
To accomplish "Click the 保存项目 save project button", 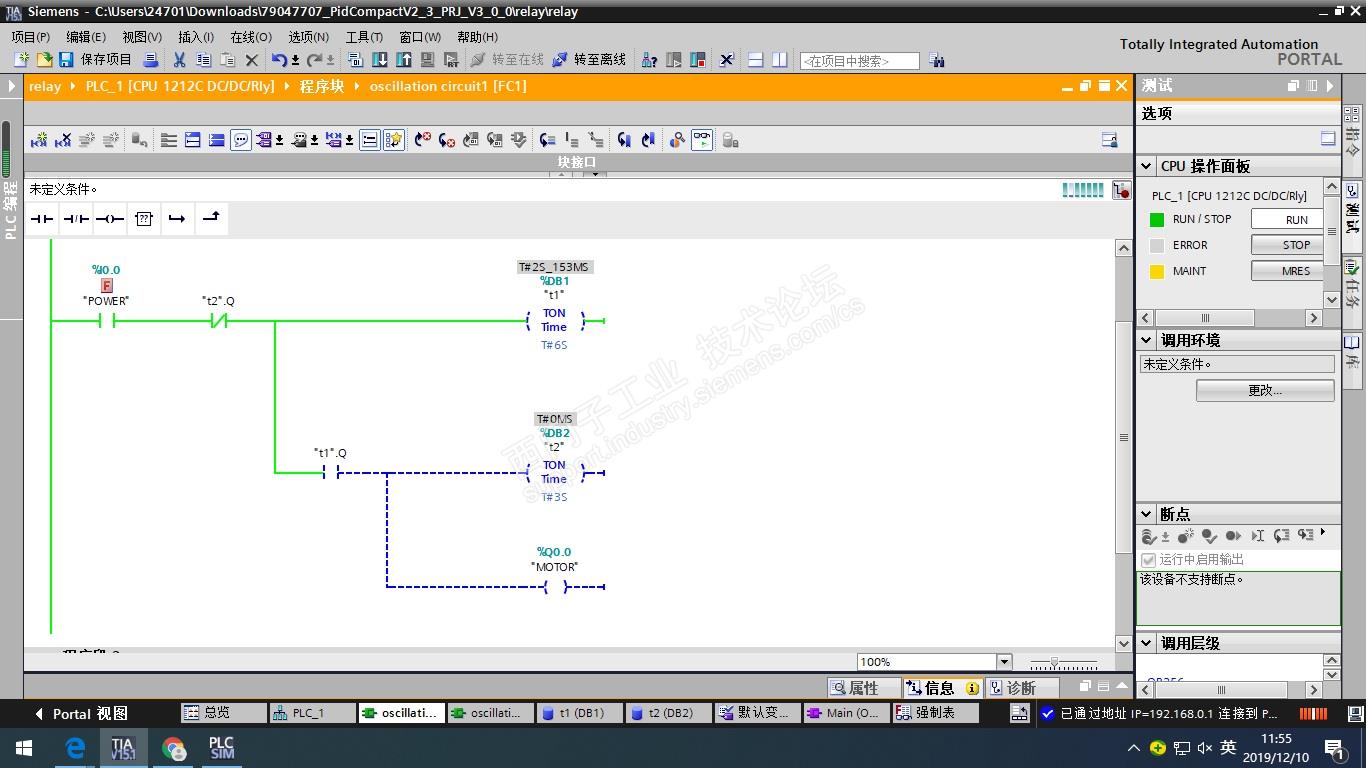I will (x=95, y=60).
